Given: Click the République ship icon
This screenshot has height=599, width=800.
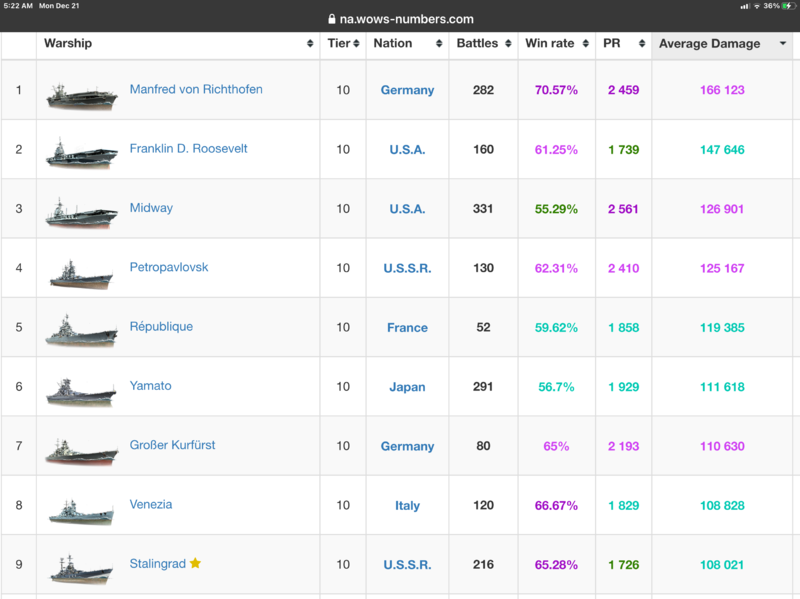Looking at the screenshot, I should click(x=81, y=331).
